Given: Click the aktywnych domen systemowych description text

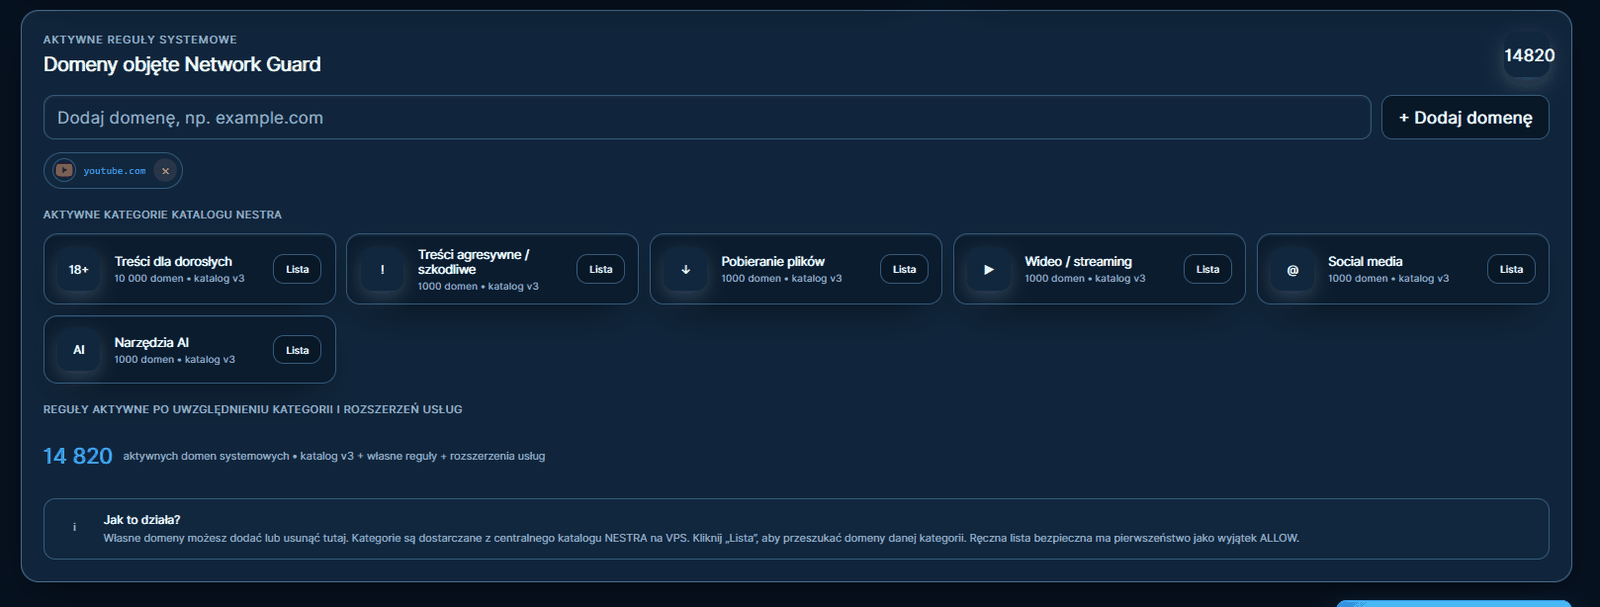Looking at the screenshot, I should tap(334, 456).
